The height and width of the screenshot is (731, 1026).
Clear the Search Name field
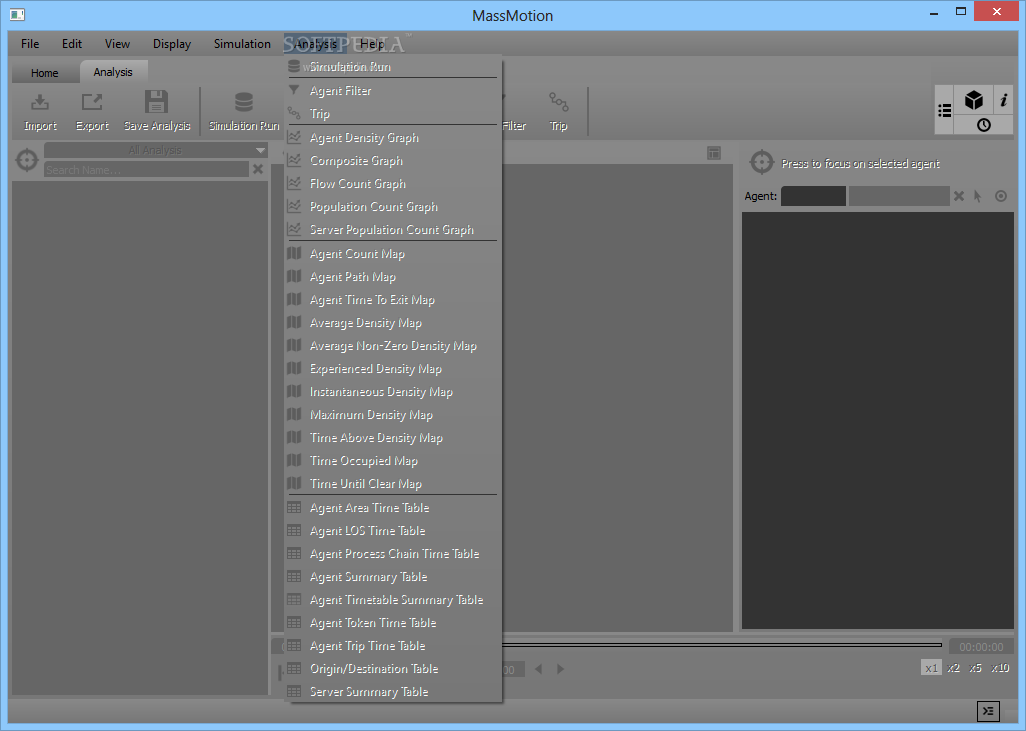coord(258,169)
